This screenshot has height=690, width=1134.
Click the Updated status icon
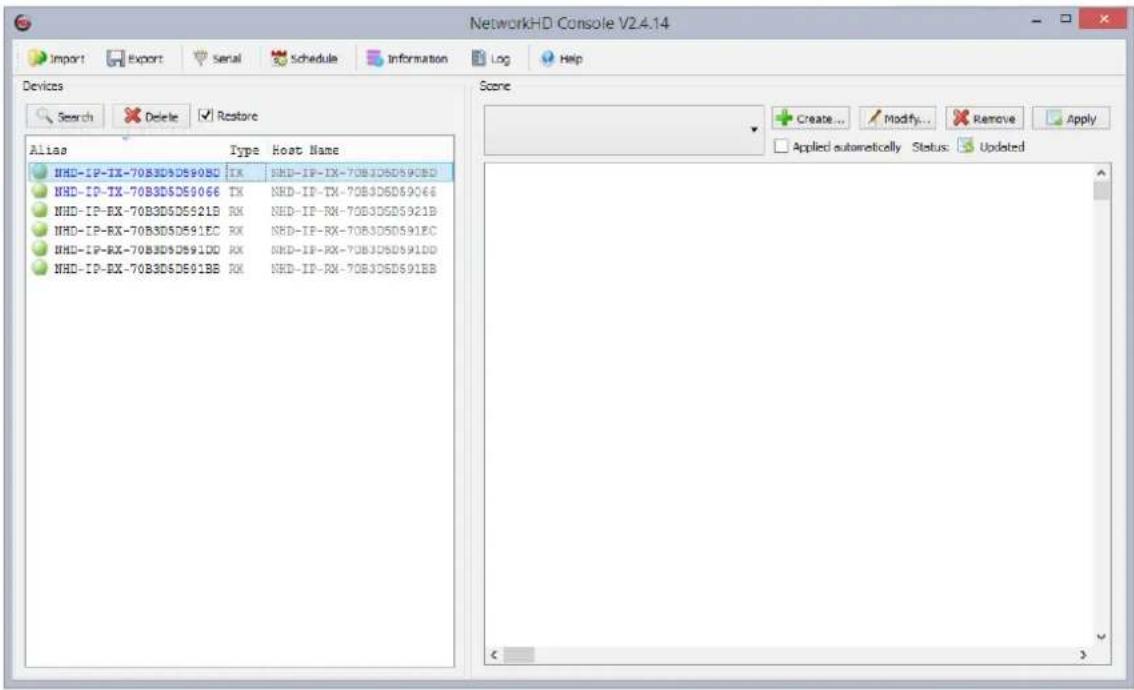coord(965,146)
